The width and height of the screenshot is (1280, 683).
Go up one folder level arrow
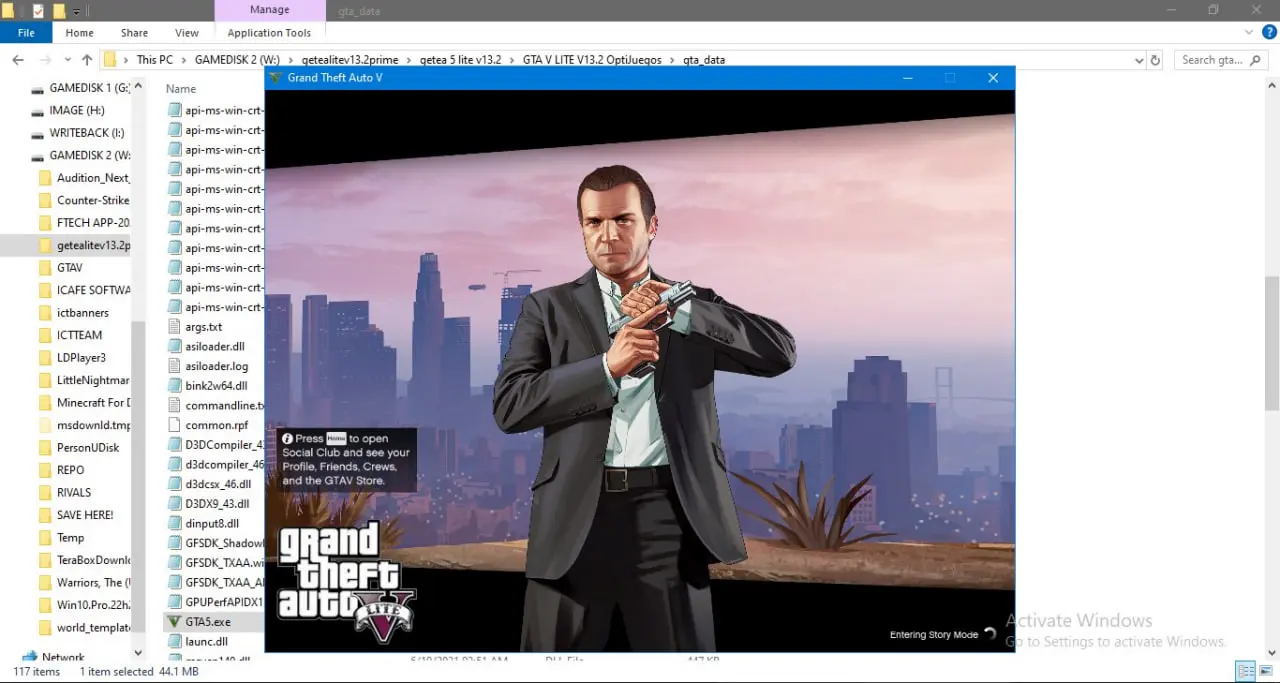tap(87, 60)
